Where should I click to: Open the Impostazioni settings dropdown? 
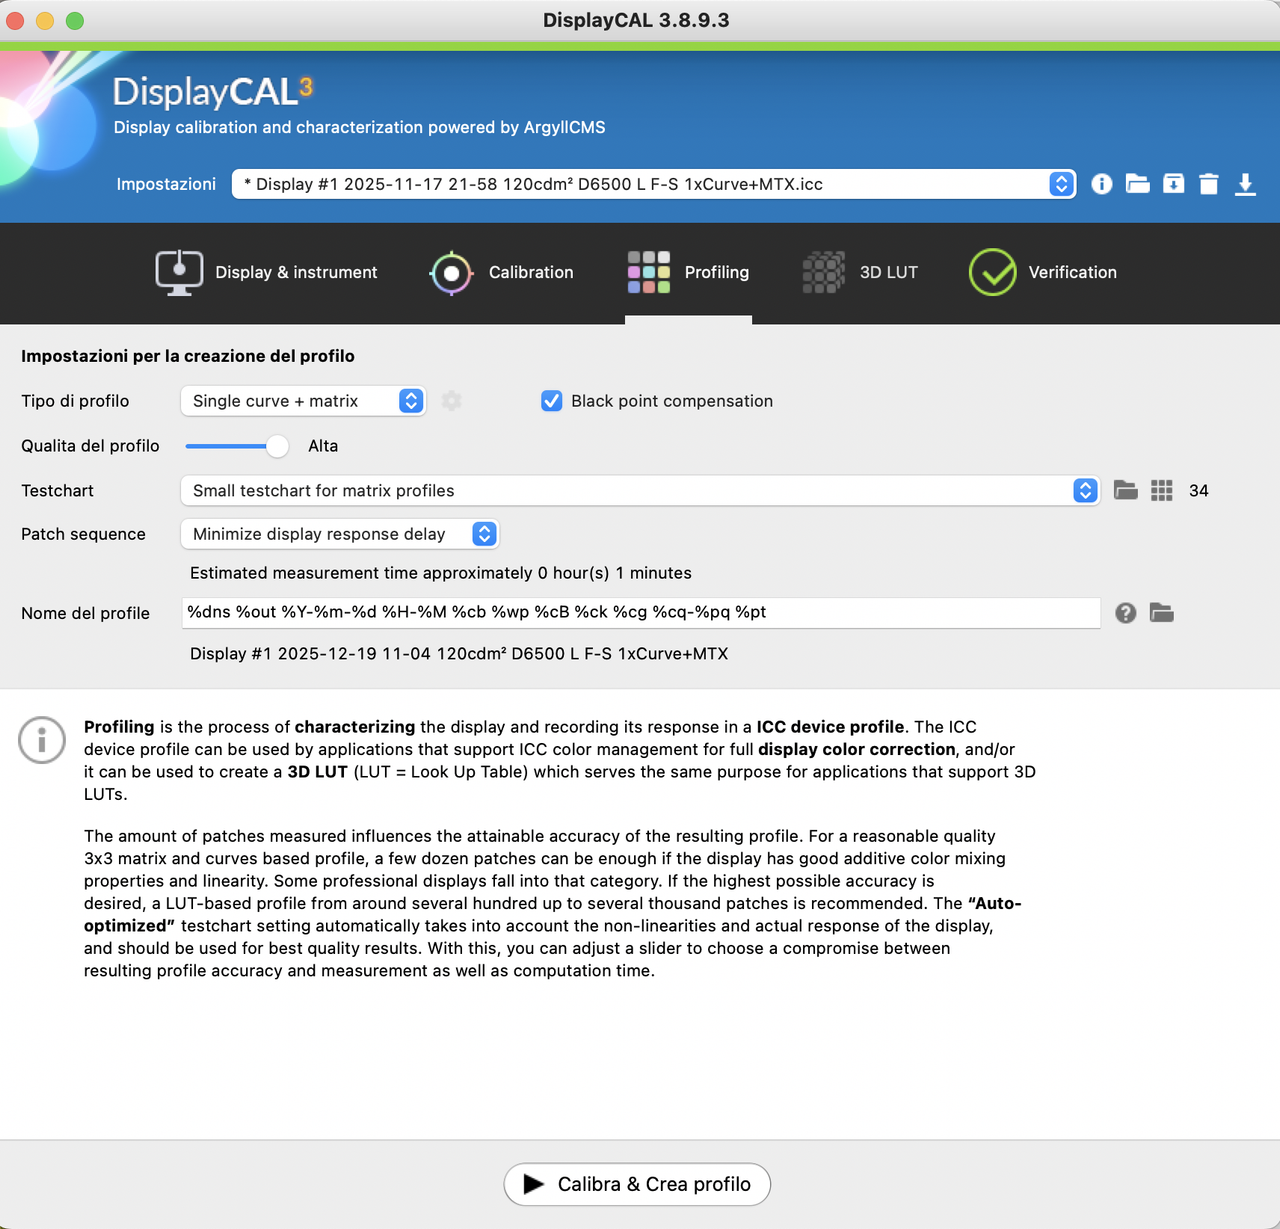(654, 184)
